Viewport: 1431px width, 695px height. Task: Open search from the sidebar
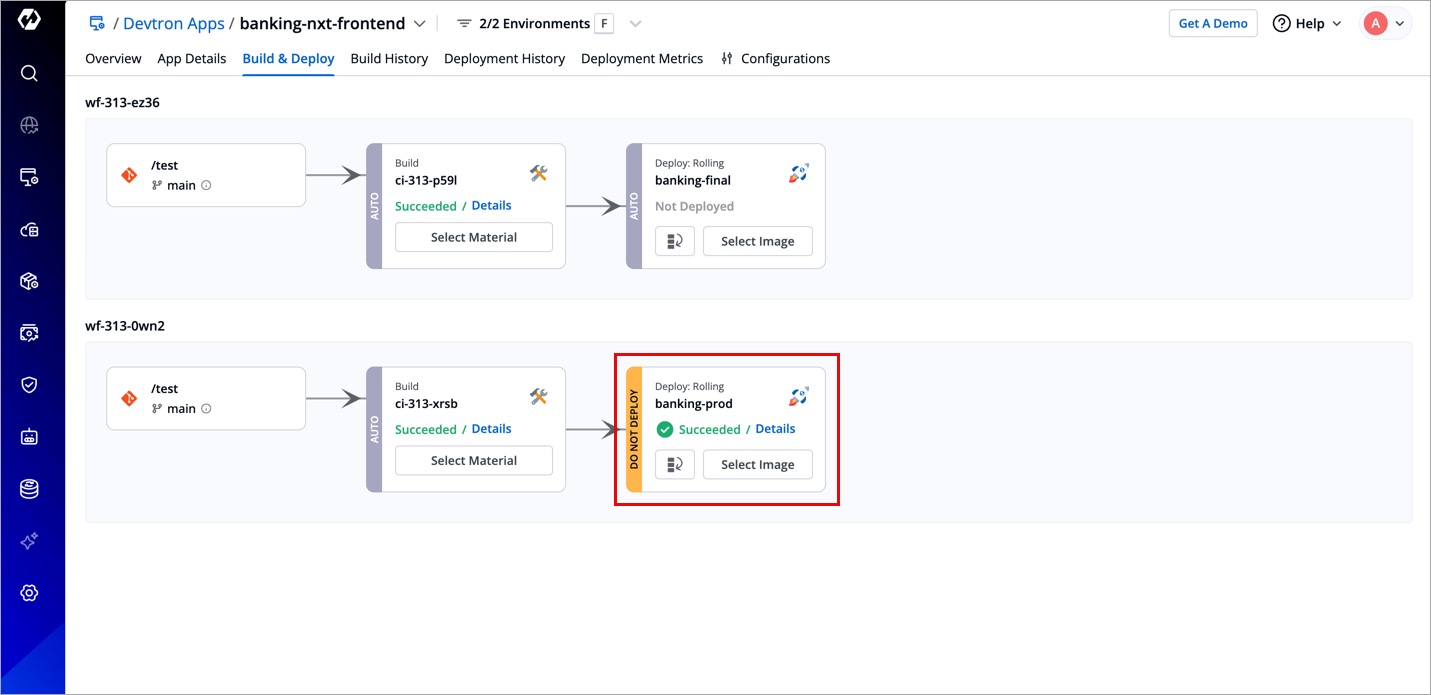pos(29,73)
